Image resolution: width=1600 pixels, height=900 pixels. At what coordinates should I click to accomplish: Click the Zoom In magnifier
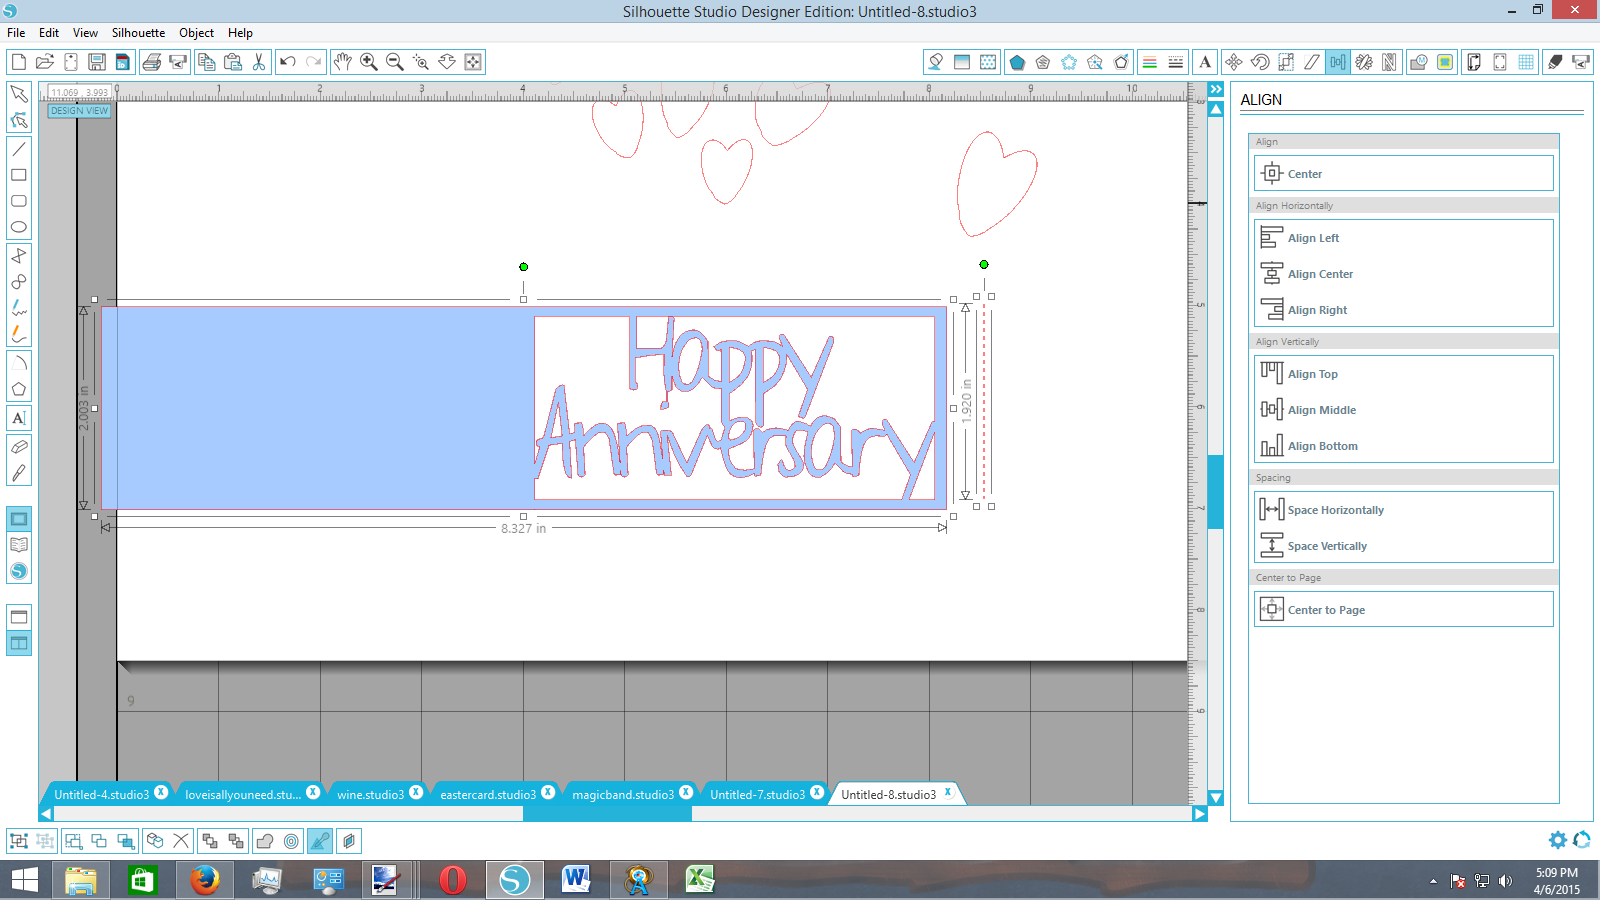point(369,62)
